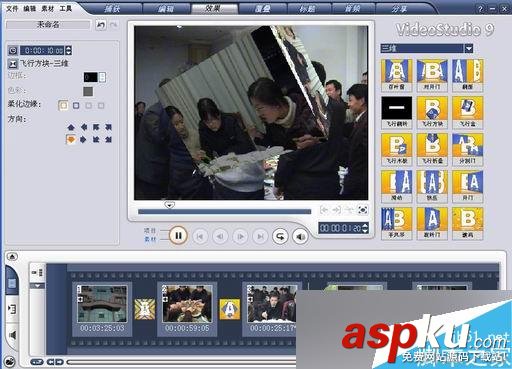Switch to the 编辑 Edit step tab

pyautogui.click(x=166, y=8)
